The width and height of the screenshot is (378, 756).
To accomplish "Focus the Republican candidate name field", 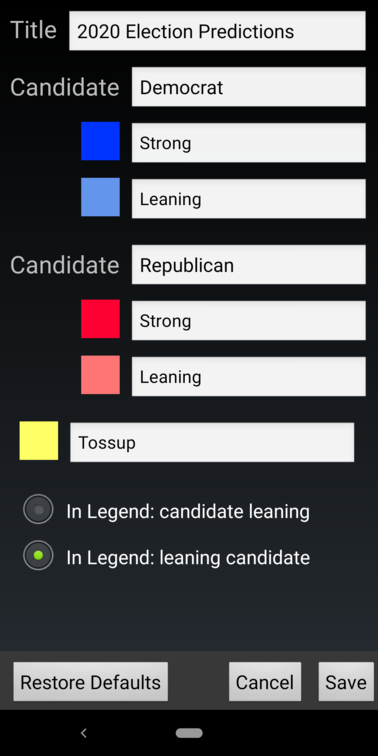I will [x=249, y=265].
